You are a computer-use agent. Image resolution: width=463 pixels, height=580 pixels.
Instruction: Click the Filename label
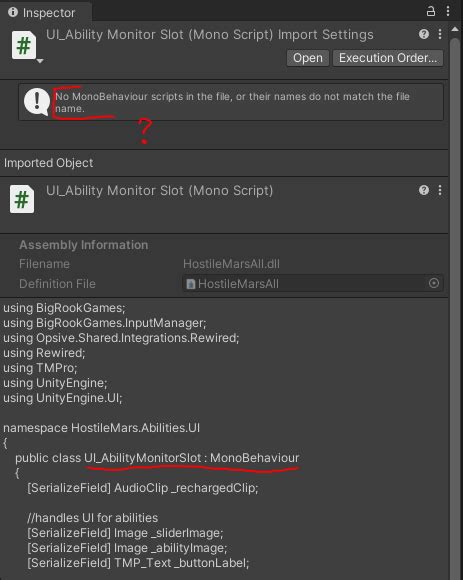tap(44, 264)
